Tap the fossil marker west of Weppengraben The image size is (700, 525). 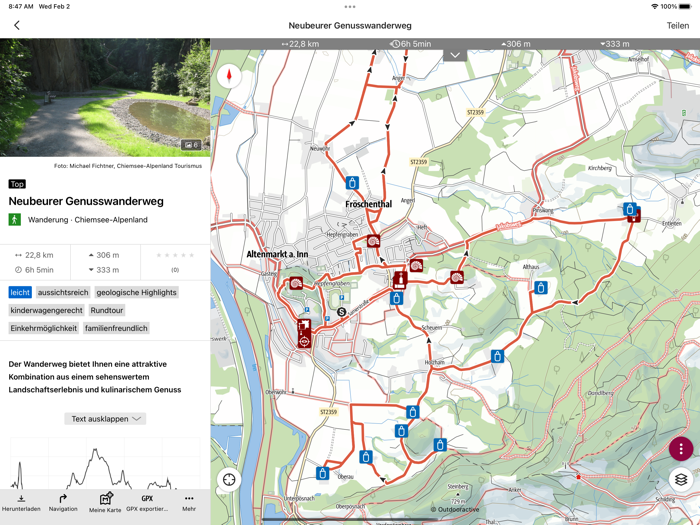pos(296,283)
